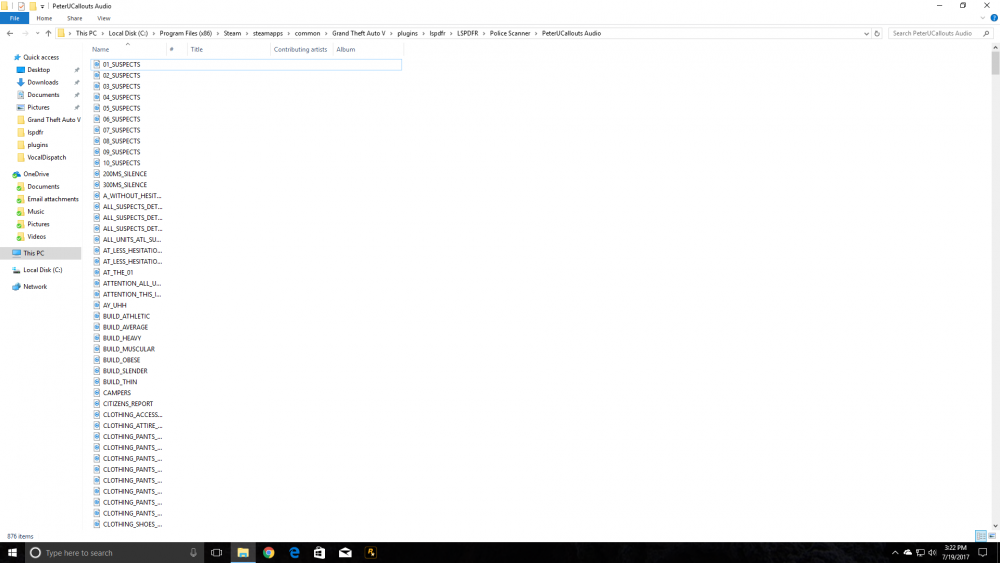Go back to previous folder
This screenshot has width=1000, height=563.
point(10,33)
